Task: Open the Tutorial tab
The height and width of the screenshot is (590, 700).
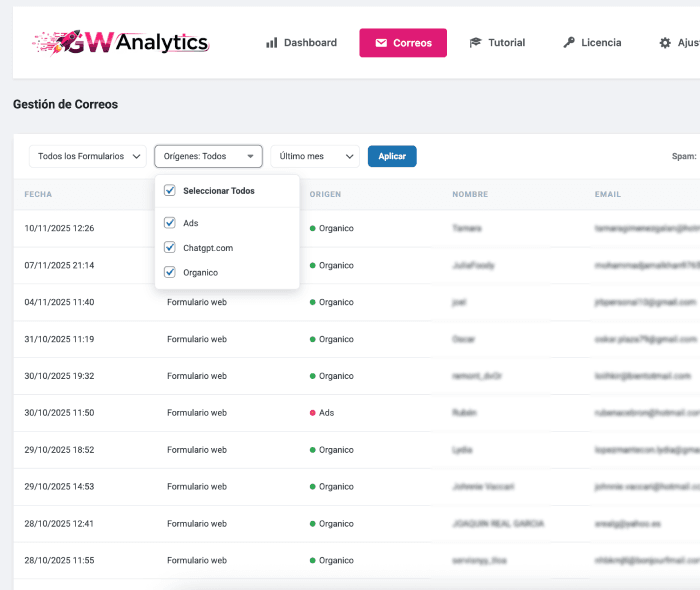Action: (x=497, y=43)
